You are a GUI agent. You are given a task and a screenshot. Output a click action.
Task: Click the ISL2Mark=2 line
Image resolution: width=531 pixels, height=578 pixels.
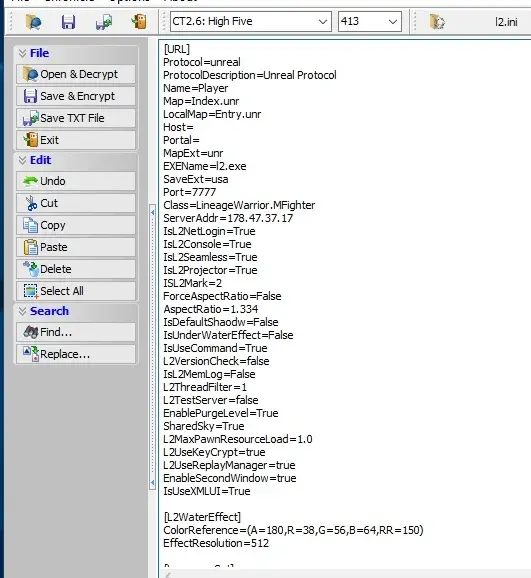tap(193, 283)
